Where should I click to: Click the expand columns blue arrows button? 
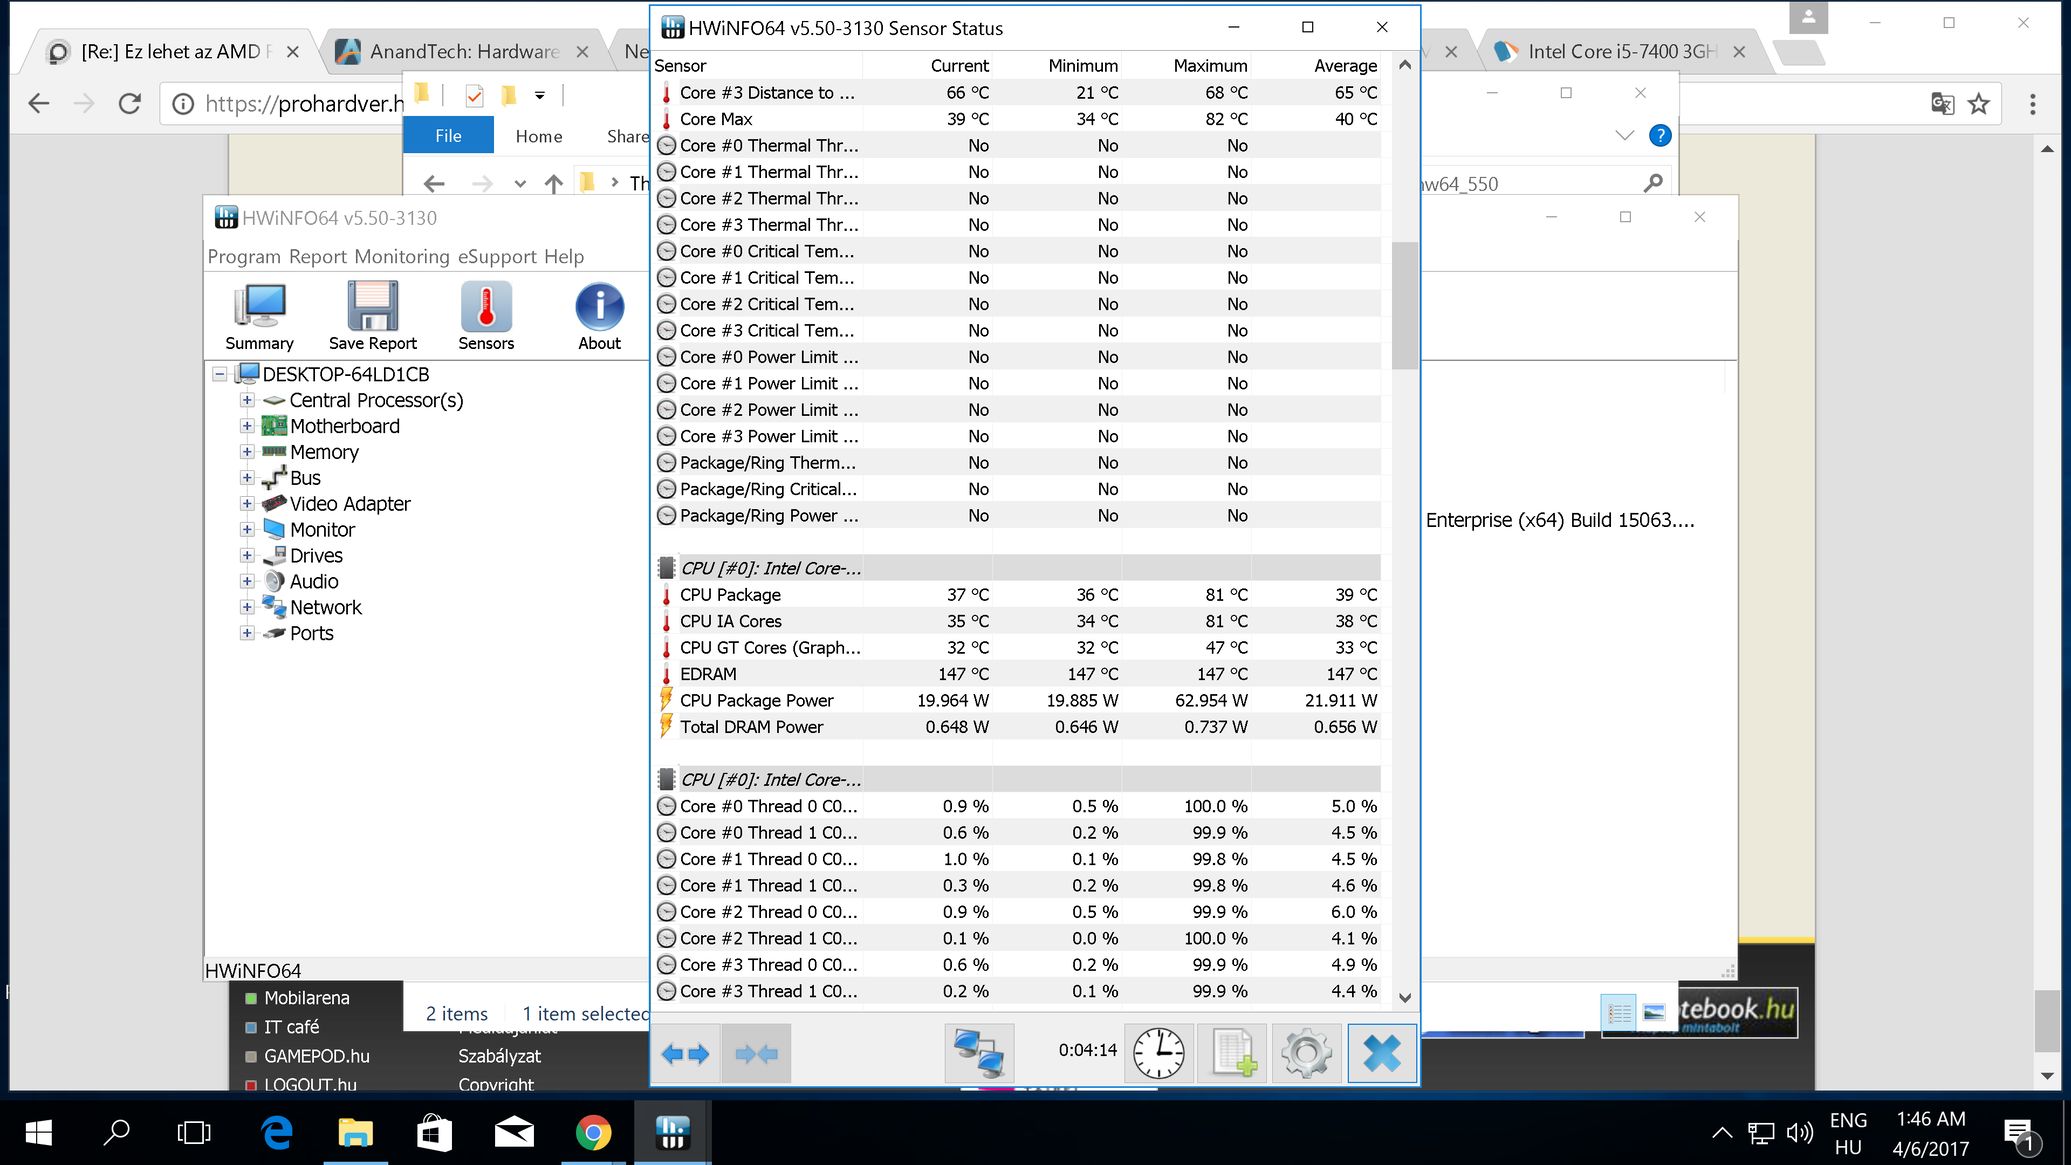pos(686,1053)
